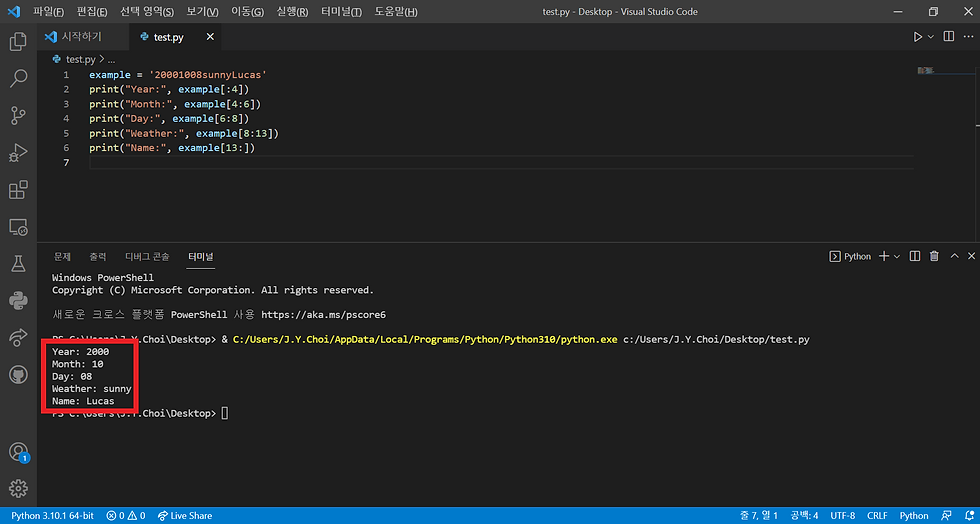The height and width of the screenshot is (524, 980).
Task: Kill the terminal with trash icon
Action: 934,256
